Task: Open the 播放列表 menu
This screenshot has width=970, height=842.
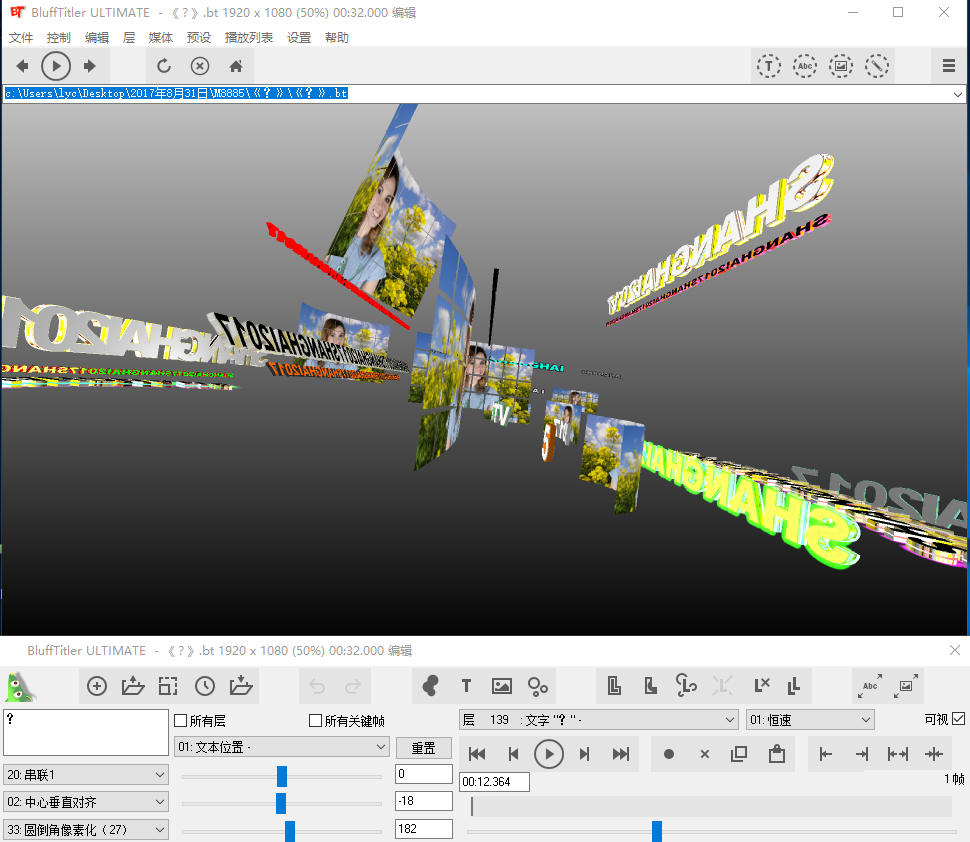Action: tap(249, 38)
